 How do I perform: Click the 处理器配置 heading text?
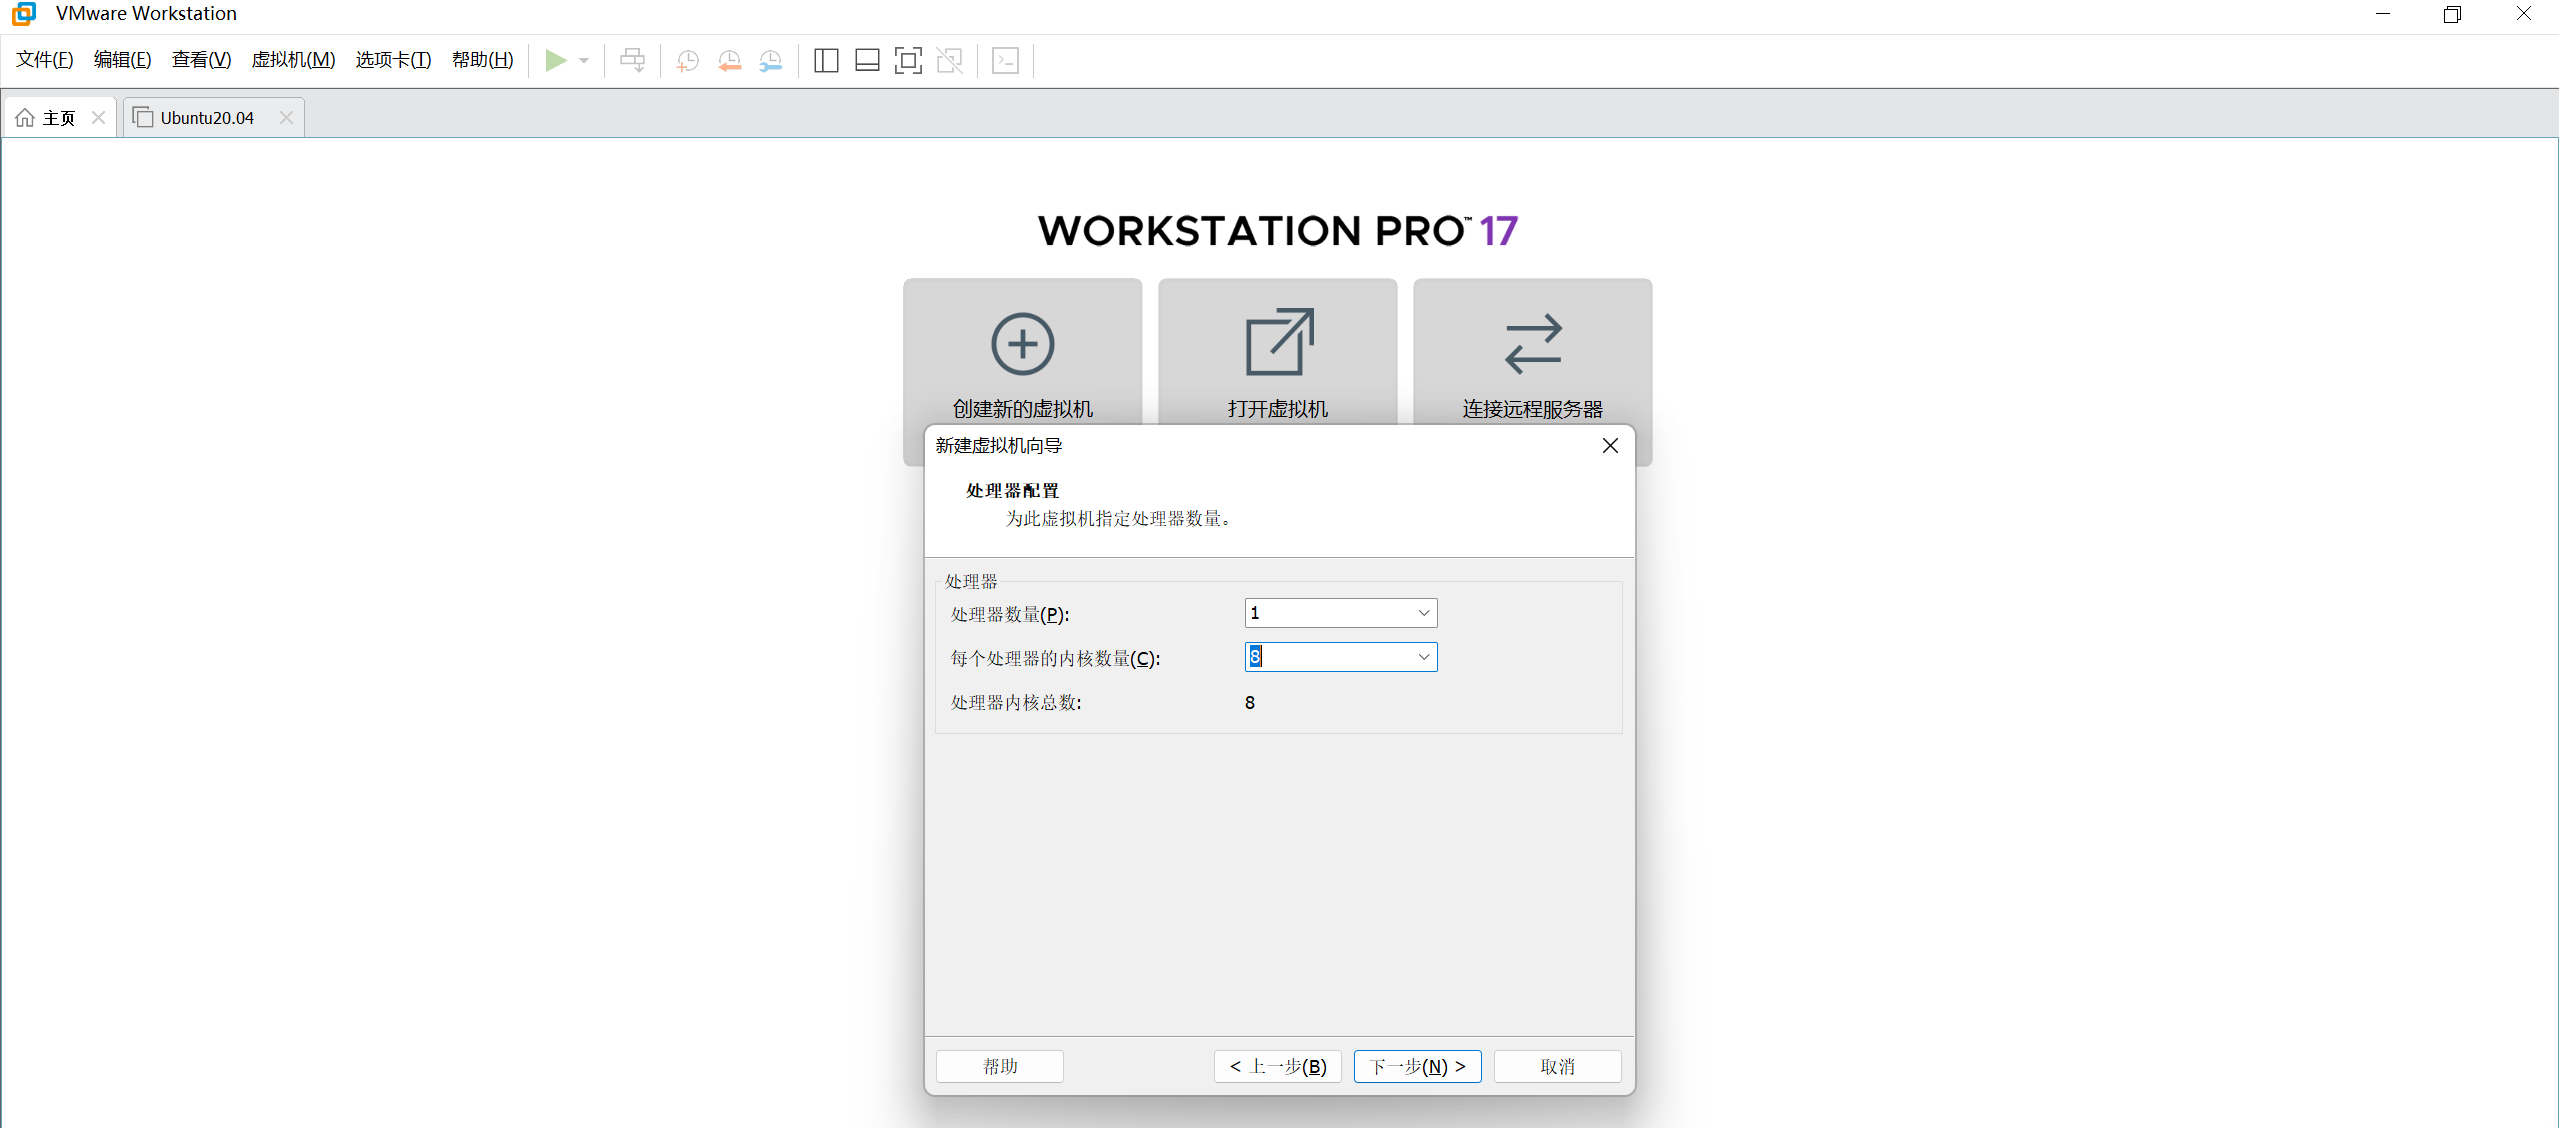coord(1012,491)
